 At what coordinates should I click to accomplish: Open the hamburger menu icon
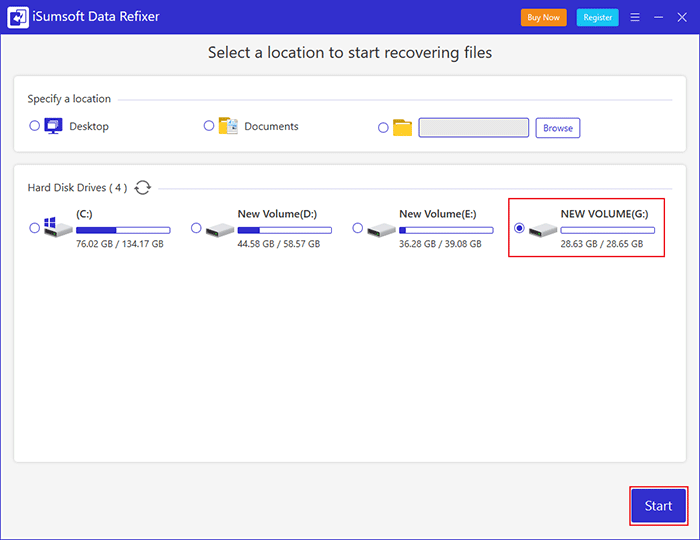[635, 17]
